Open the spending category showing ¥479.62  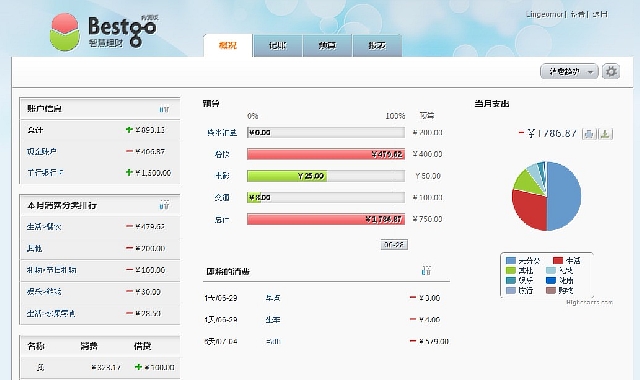[x=44, y=227]
